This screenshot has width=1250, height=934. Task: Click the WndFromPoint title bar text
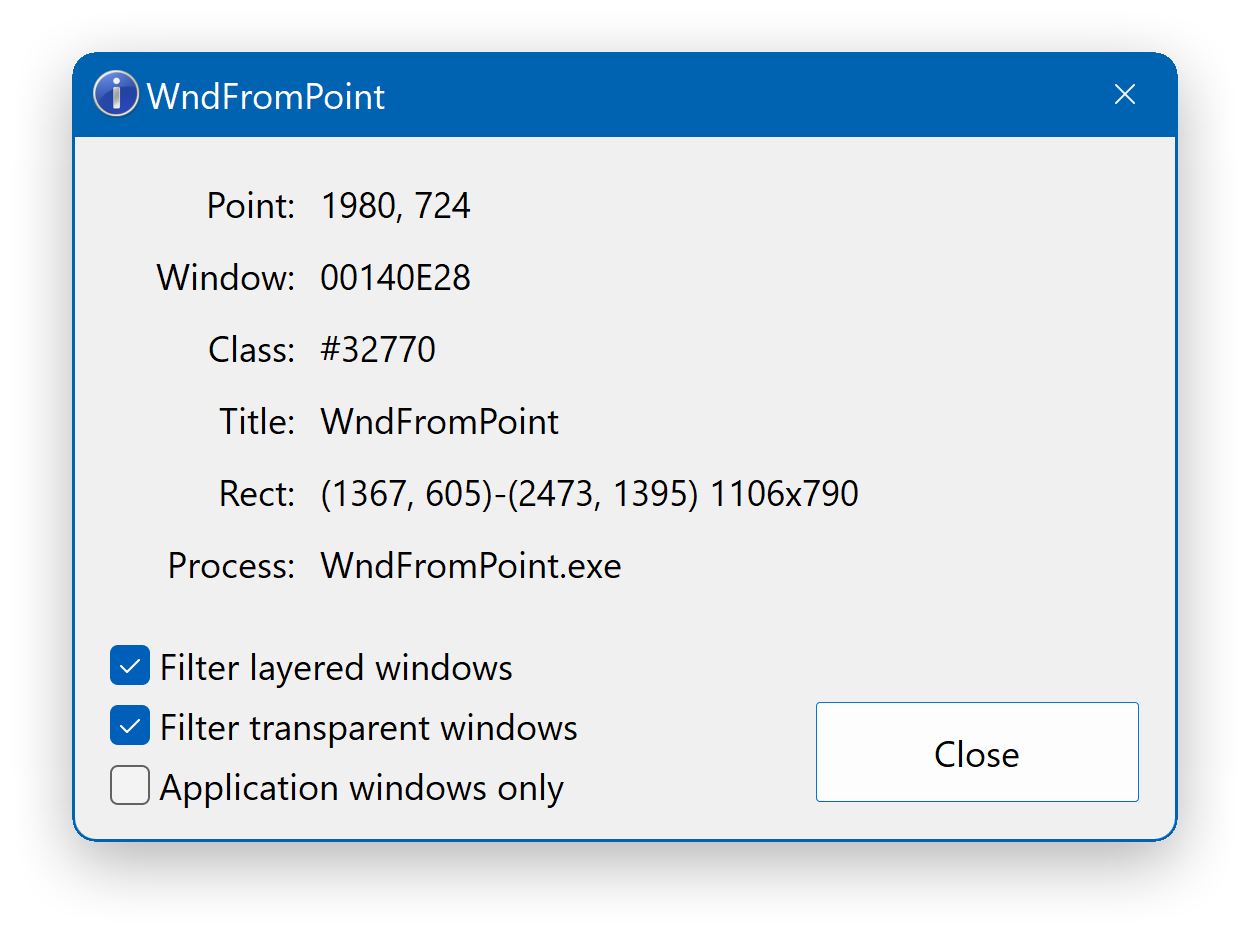[x=266, y=97]
